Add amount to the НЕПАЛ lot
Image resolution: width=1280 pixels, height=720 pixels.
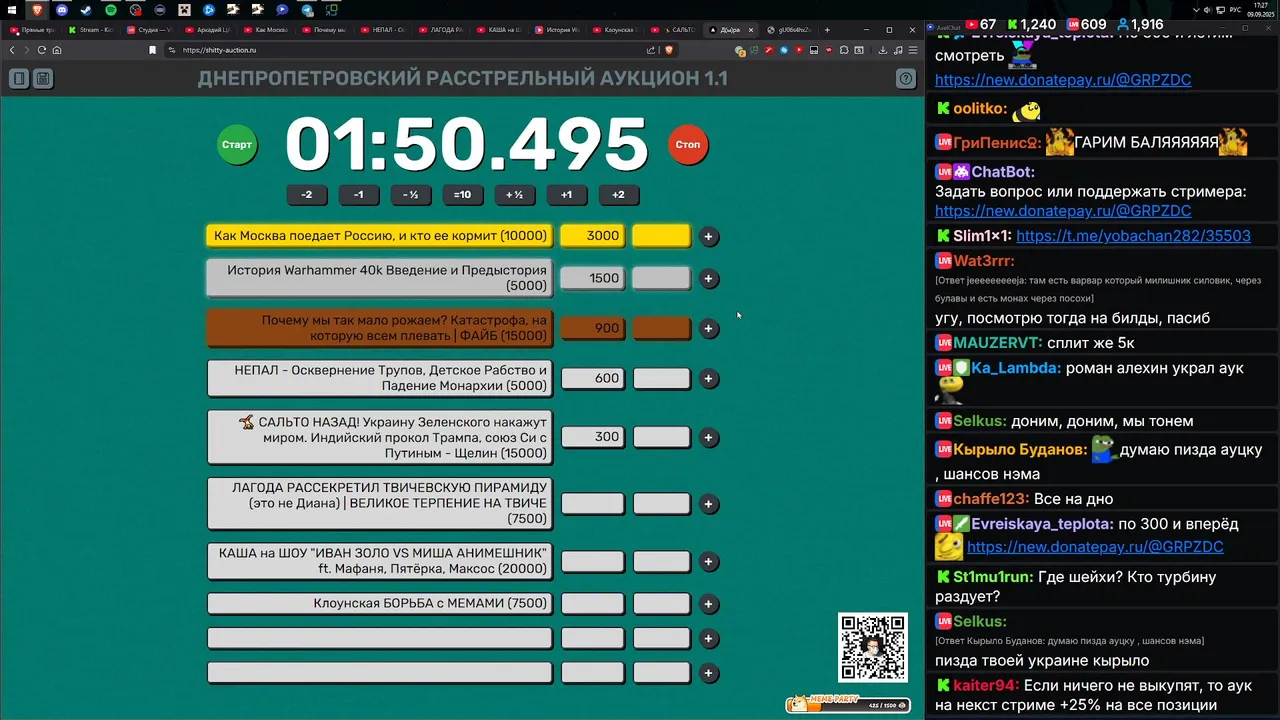709,379
